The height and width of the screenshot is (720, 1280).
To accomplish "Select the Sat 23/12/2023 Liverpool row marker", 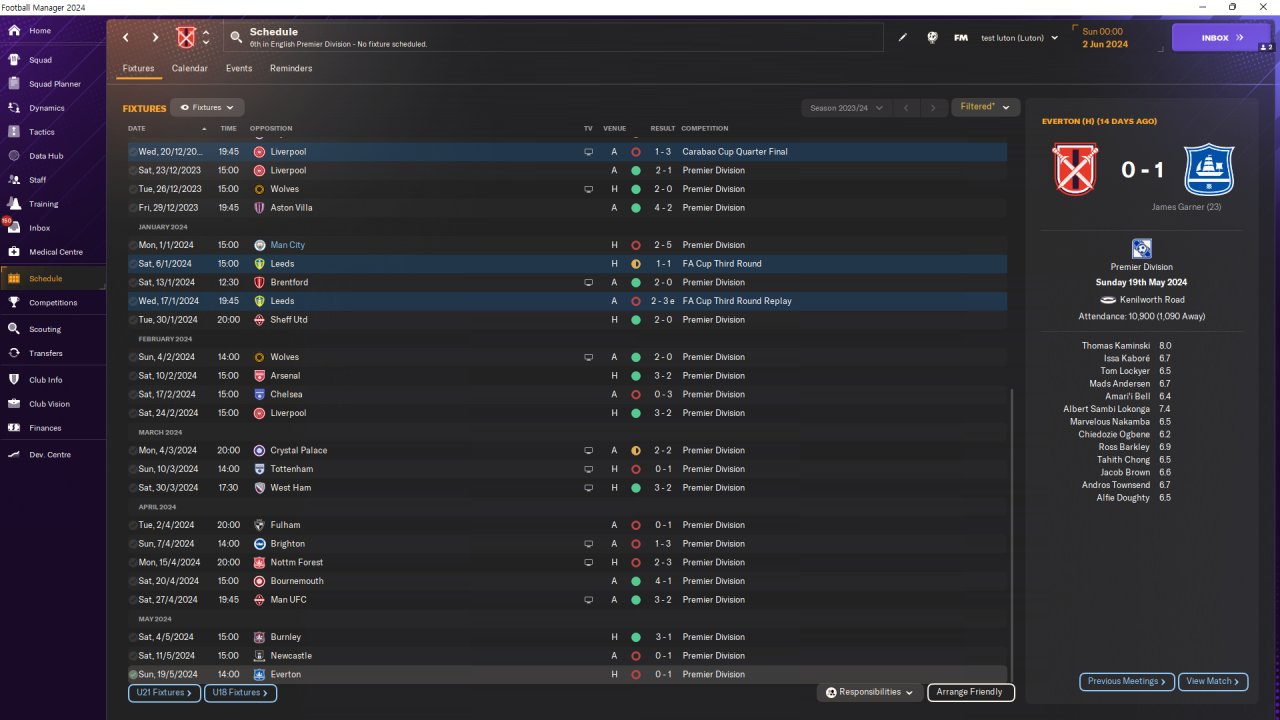I will coord(133,171).
